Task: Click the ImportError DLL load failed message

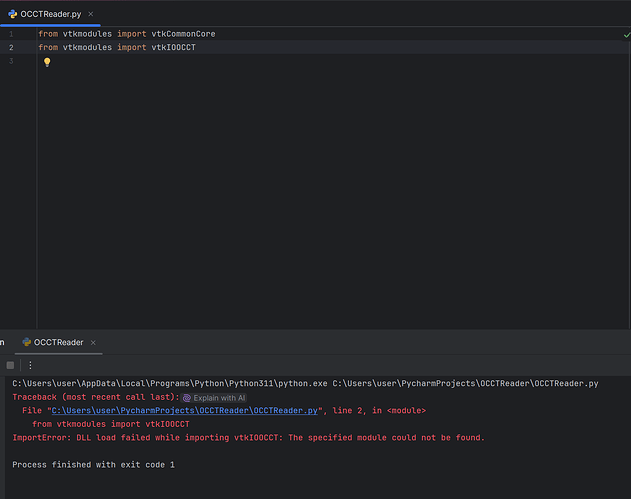Action: click(248, 437)
